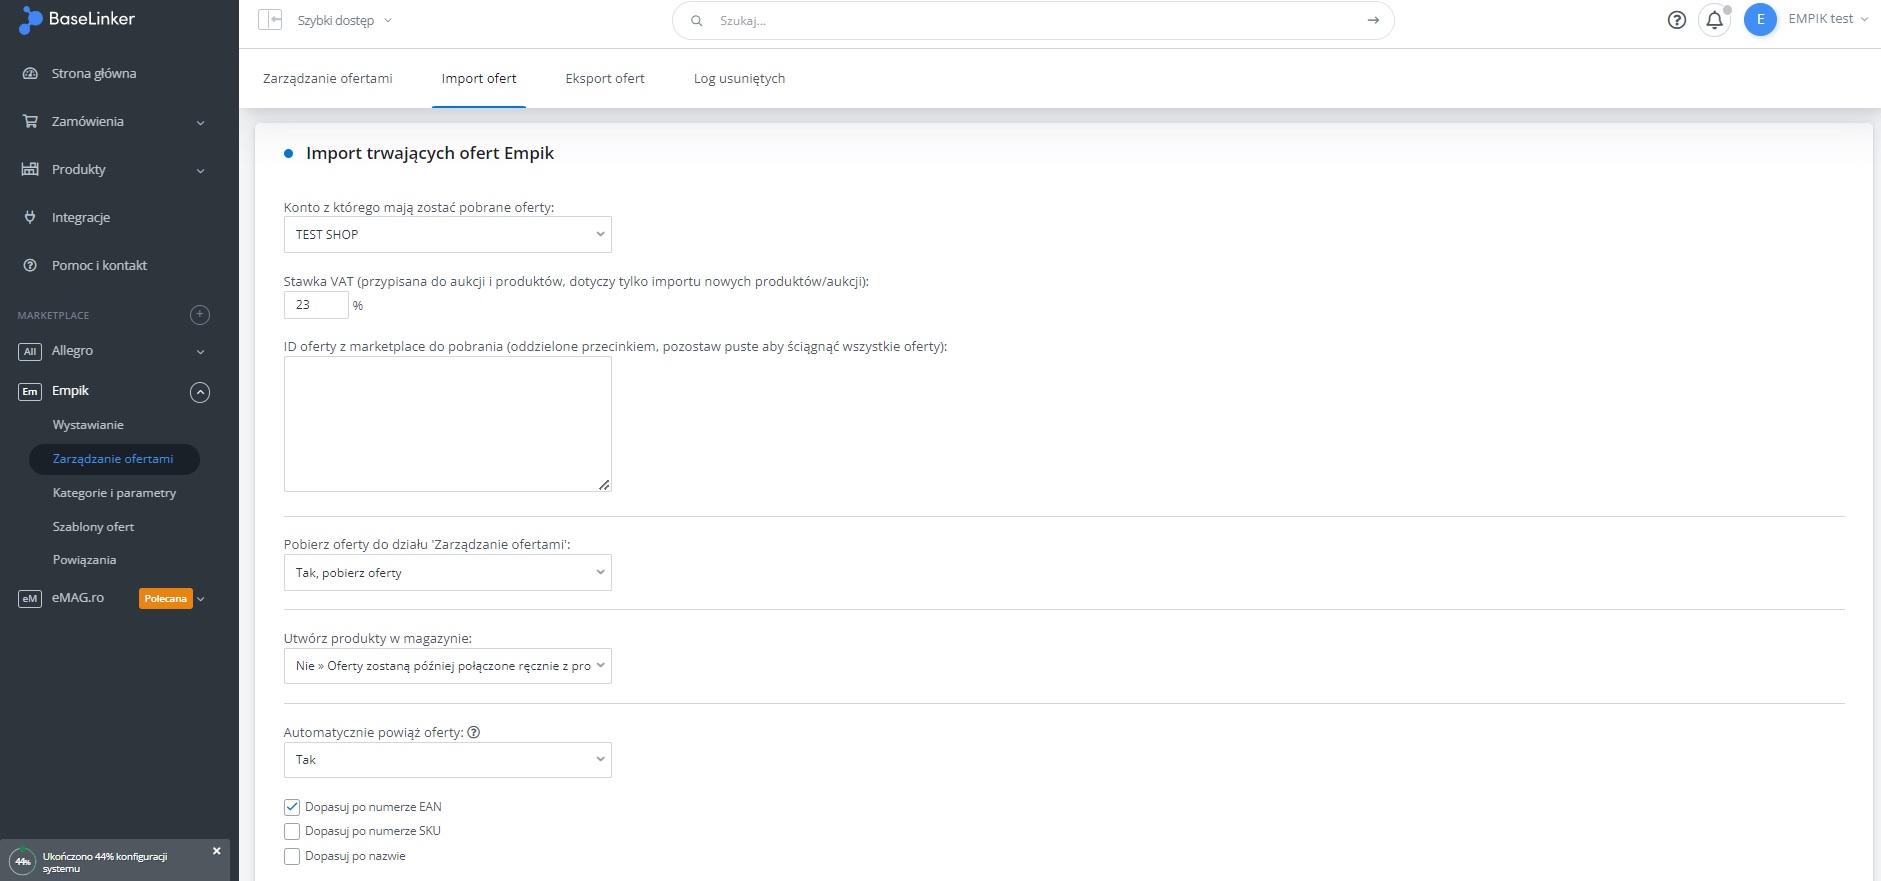Open the help question mark icon in header
This screenshot has height=881, width=1881.
(x=1677, y=20)
